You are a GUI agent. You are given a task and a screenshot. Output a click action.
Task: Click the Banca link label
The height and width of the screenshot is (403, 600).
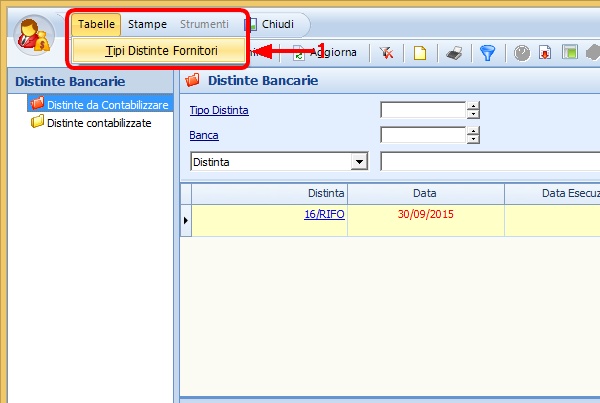pyautogui.click(x=204, y=135)
